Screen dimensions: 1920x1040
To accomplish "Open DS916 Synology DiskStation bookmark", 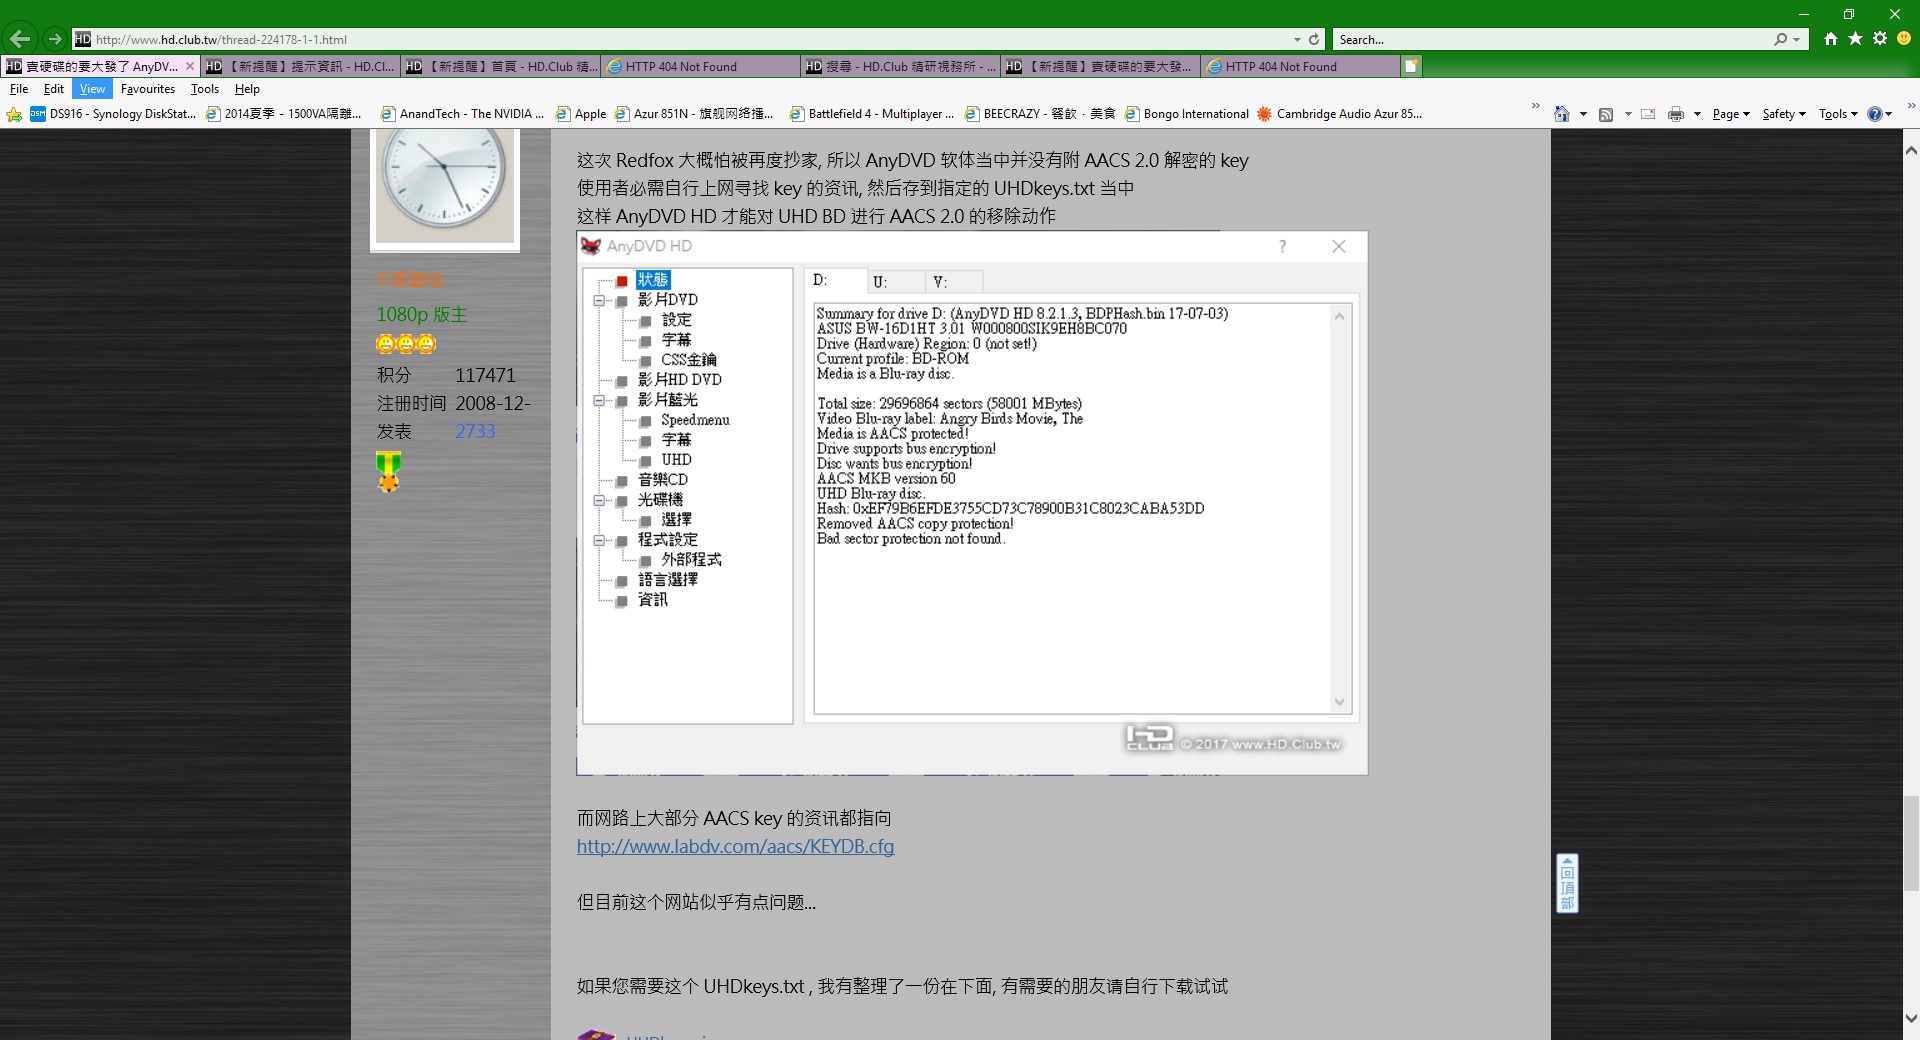I will (113, 114).
